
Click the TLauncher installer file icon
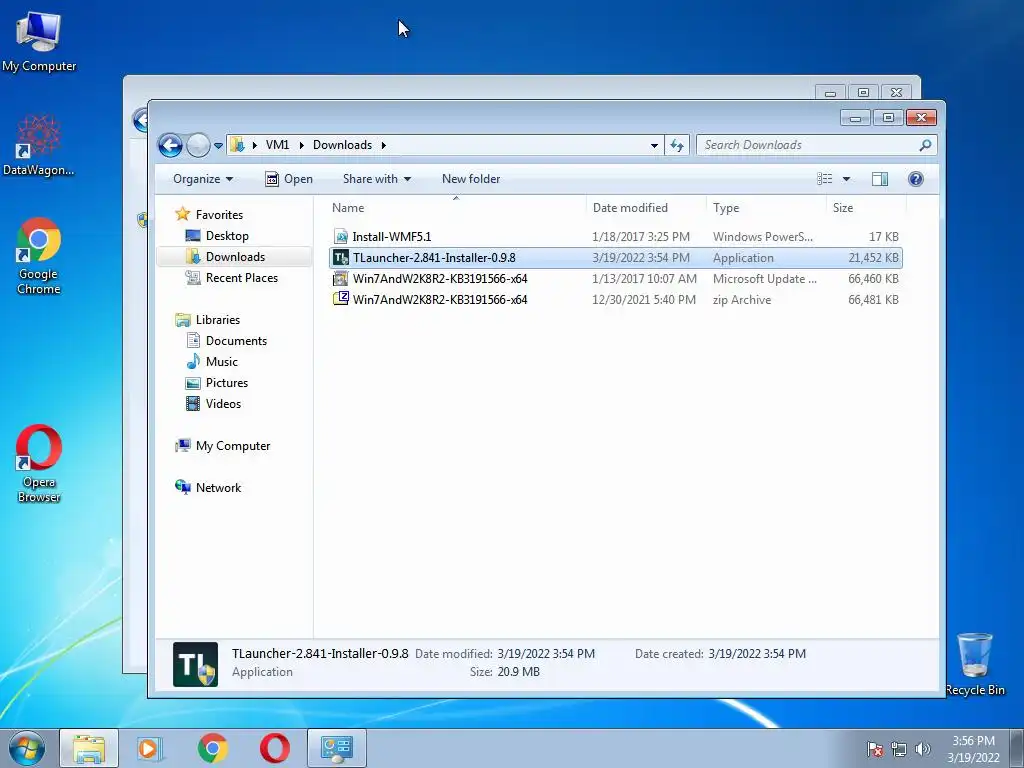click(x=341, y=258)
